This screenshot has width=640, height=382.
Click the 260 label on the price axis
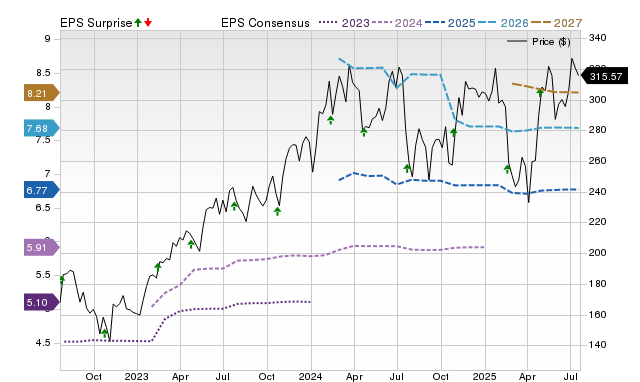[x=598, y=161]
